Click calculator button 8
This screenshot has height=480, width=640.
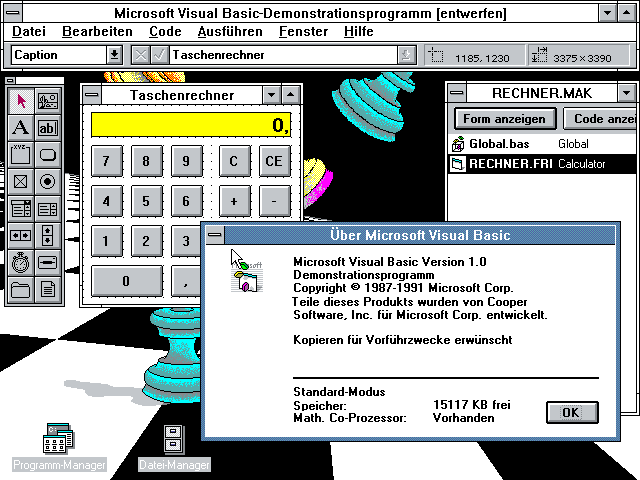[x=147, y=161]
